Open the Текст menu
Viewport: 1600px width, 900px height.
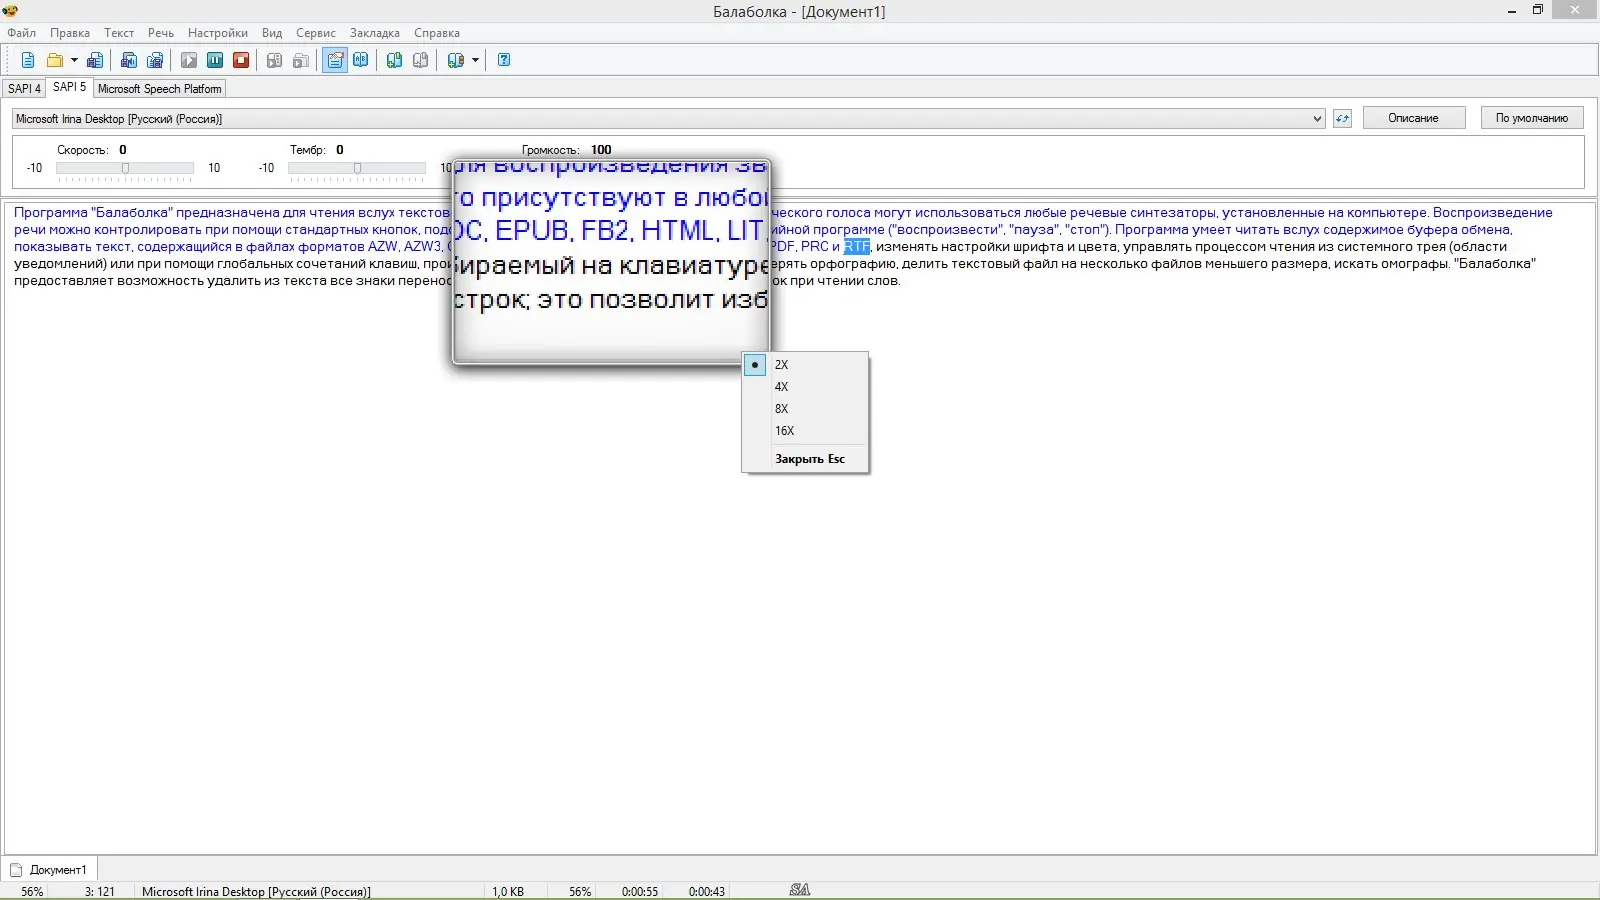tap(119, 33)
